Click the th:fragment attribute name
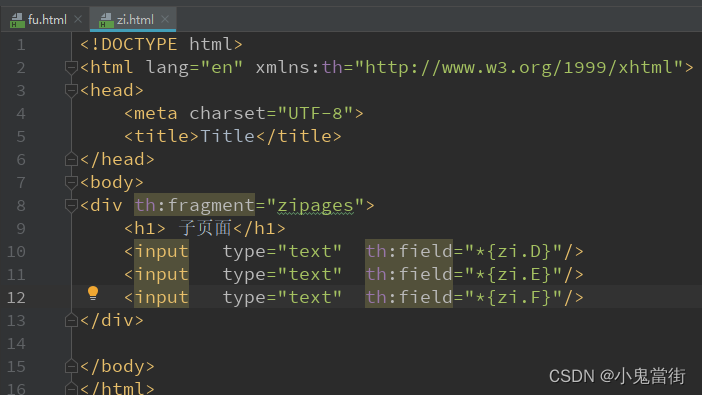 click(x=195, y=206)
